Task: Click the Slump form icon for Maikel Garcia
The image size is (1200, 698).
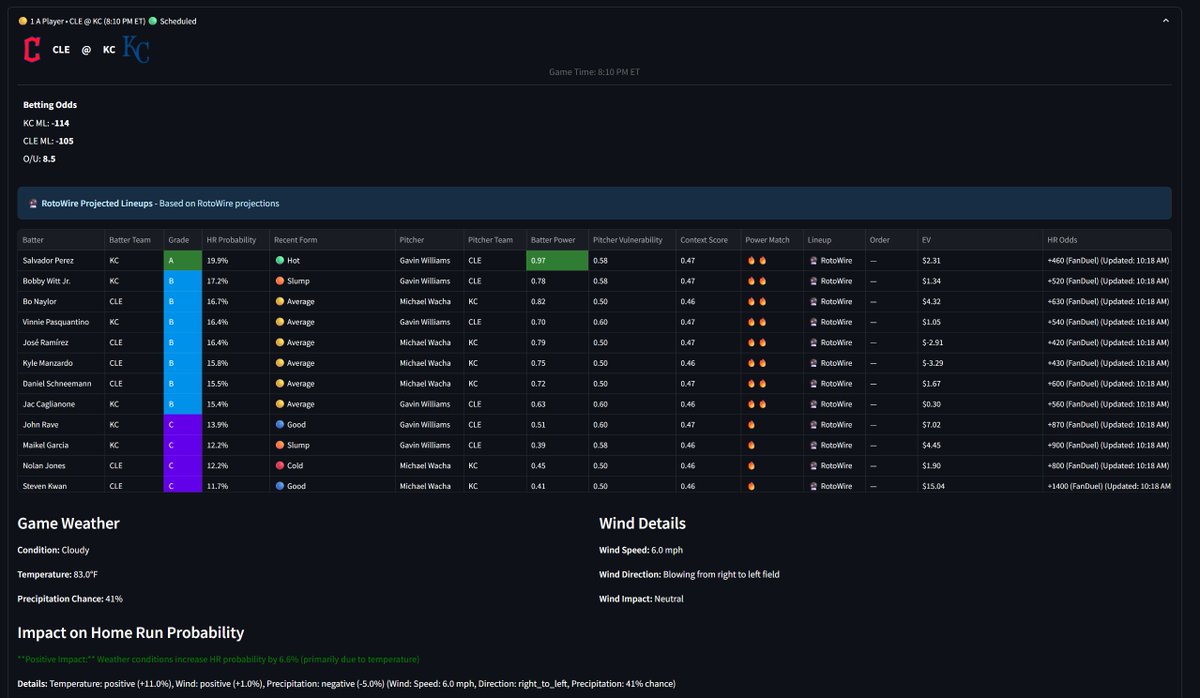Action: 281,445
